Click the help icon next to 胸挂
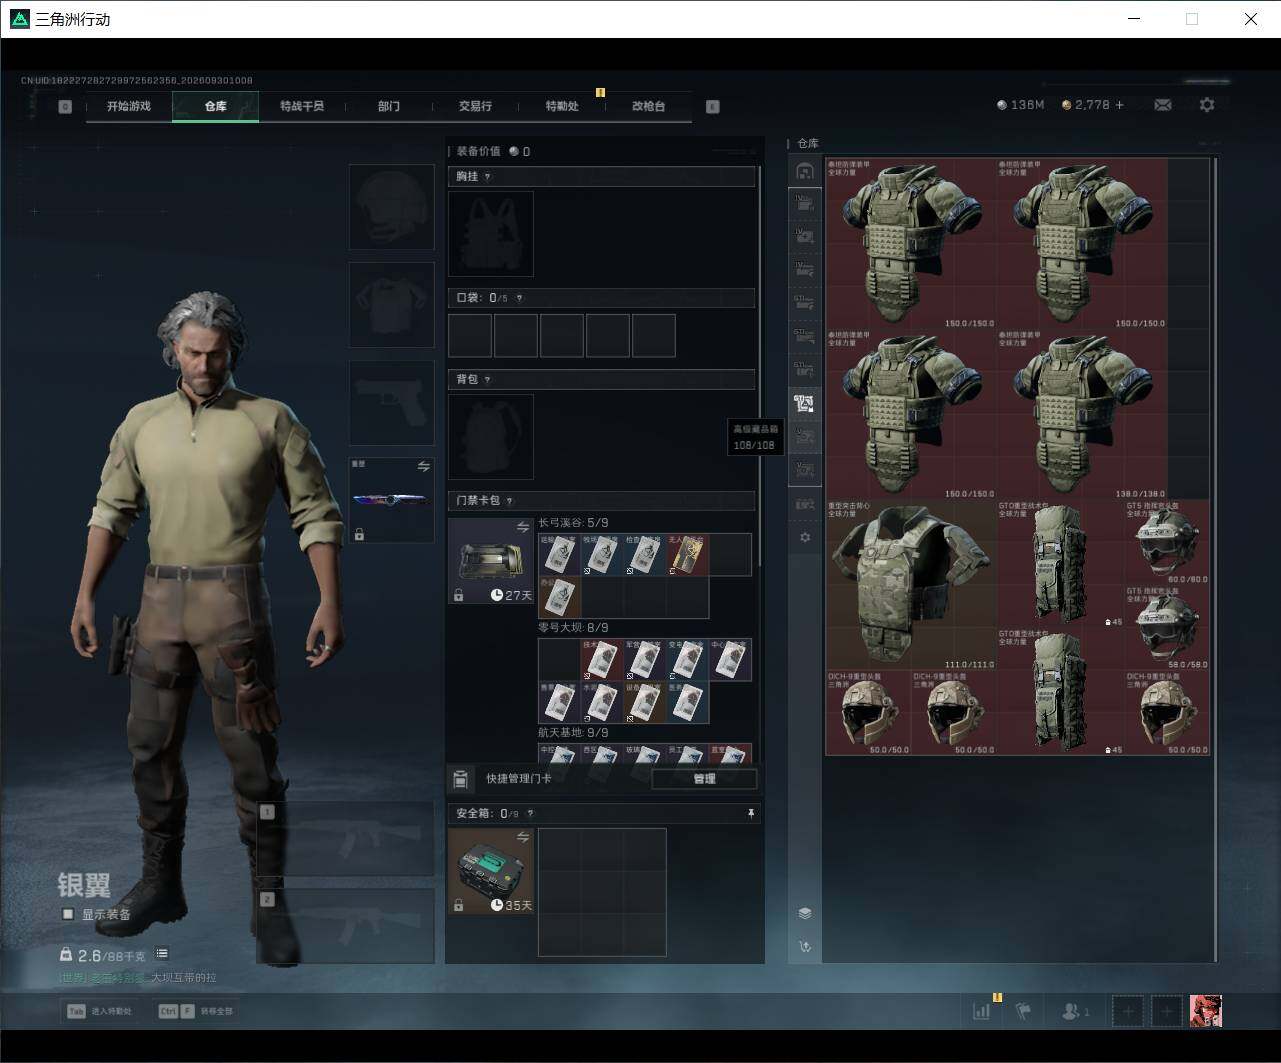 tap(487, 177)
